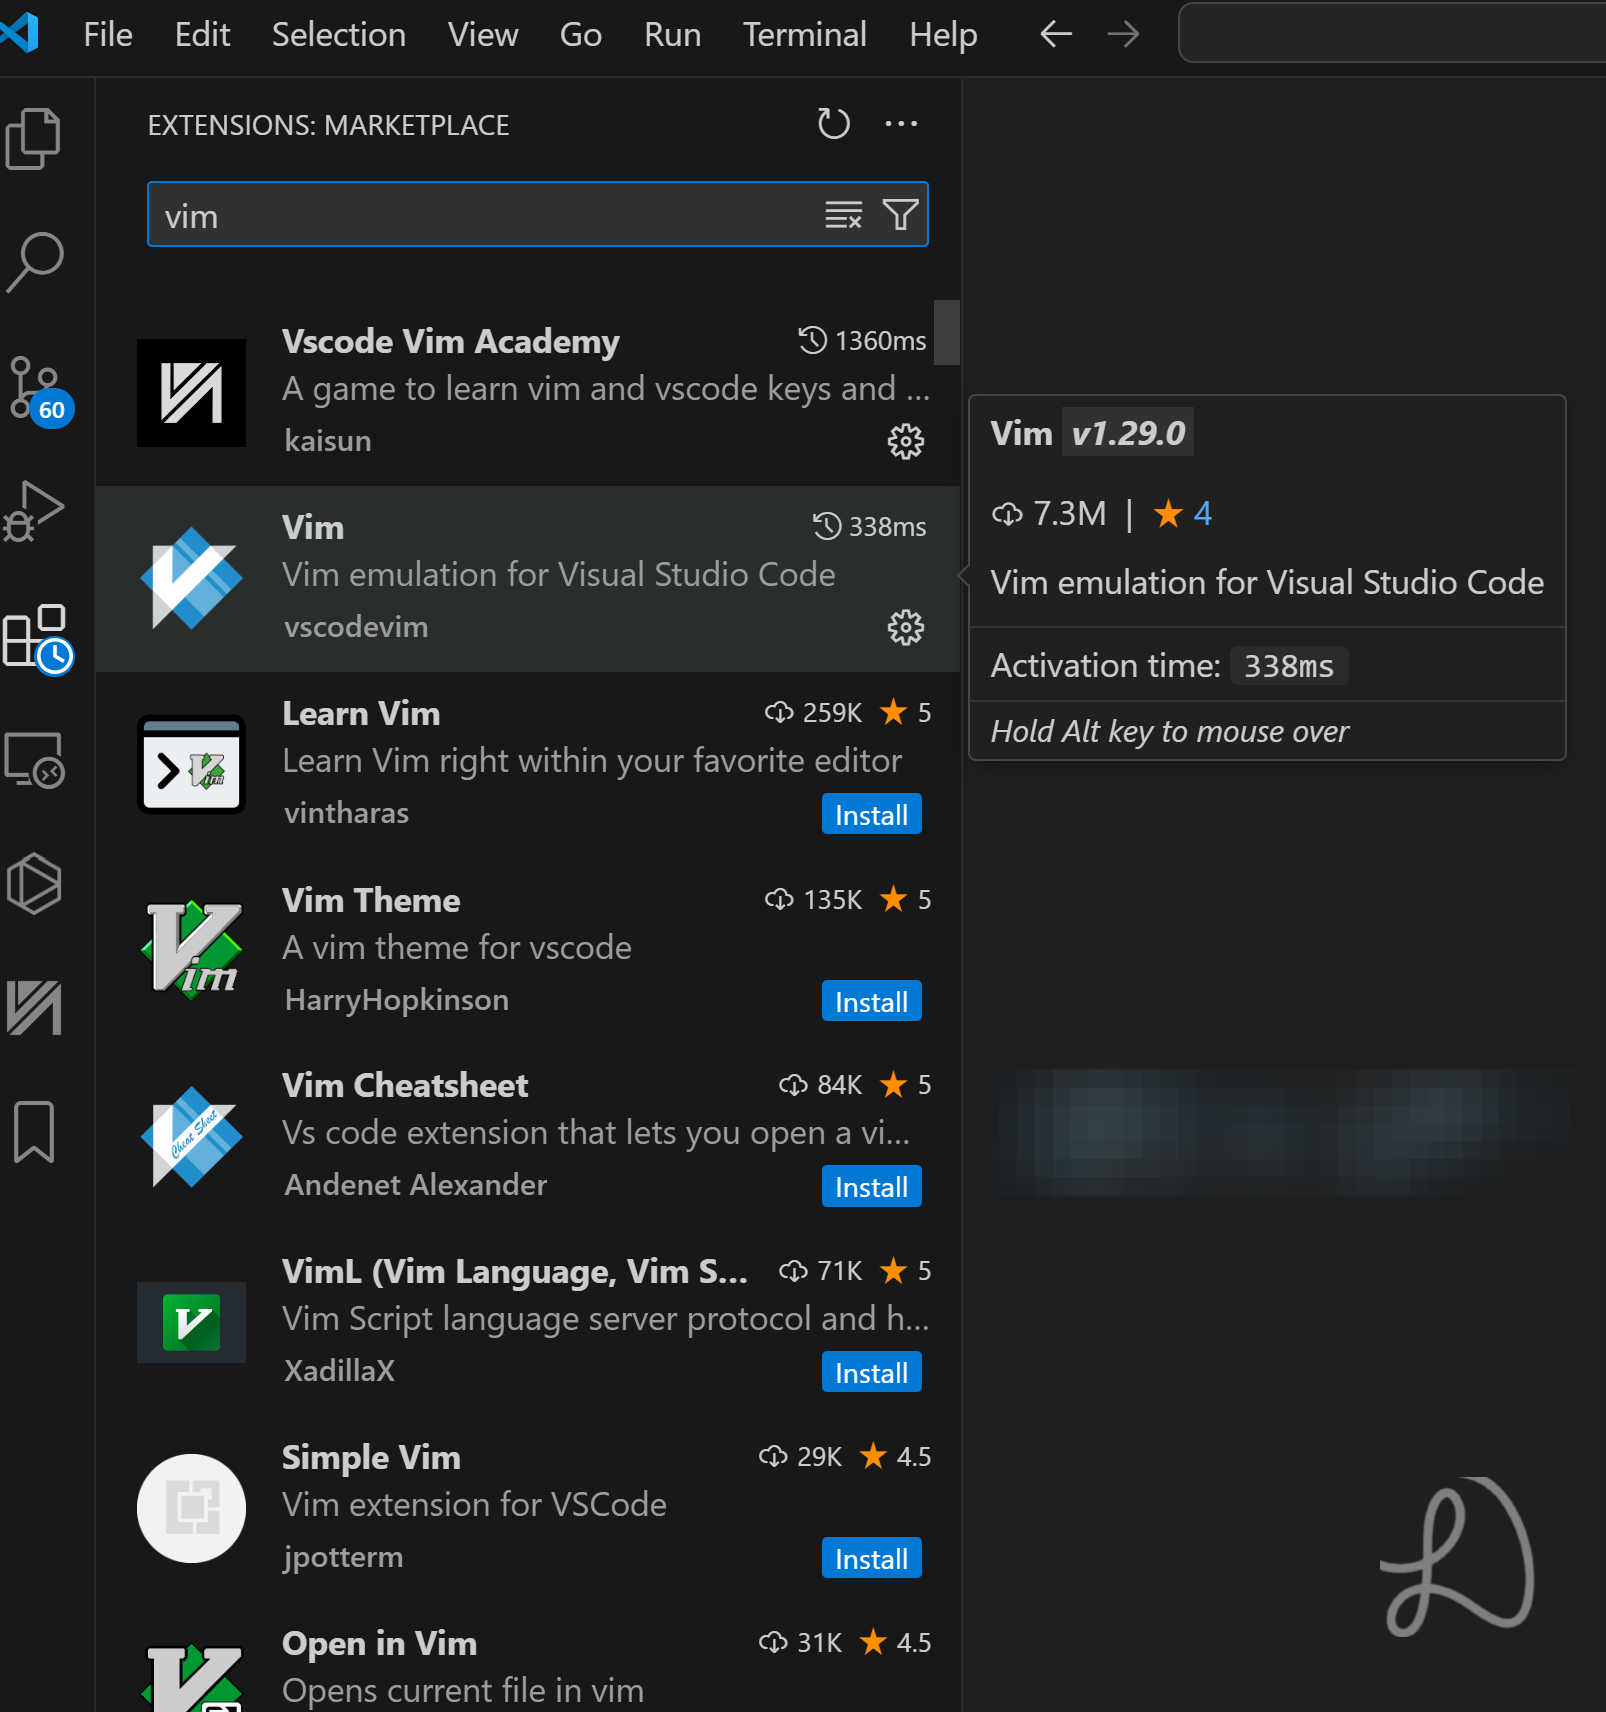
Task: Select the Vim Theme extension title
Action: pyautogui.click(x=371, y=901)
